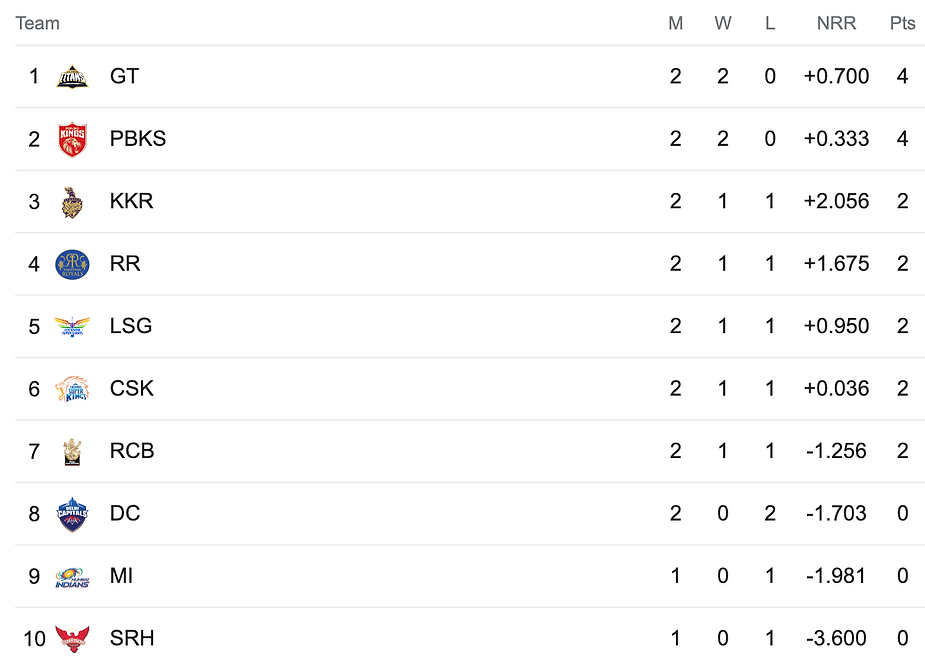Click the LSG team logo
The width and height of the screenshot is (925, 670).
coord(72,326)
